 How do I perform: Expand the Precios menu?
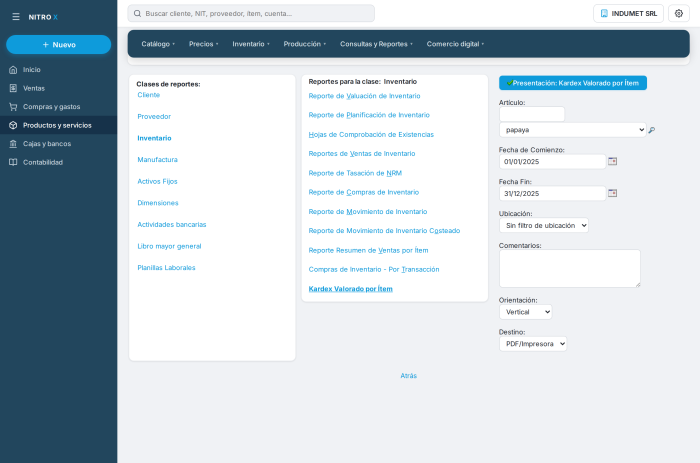(204, 44)
